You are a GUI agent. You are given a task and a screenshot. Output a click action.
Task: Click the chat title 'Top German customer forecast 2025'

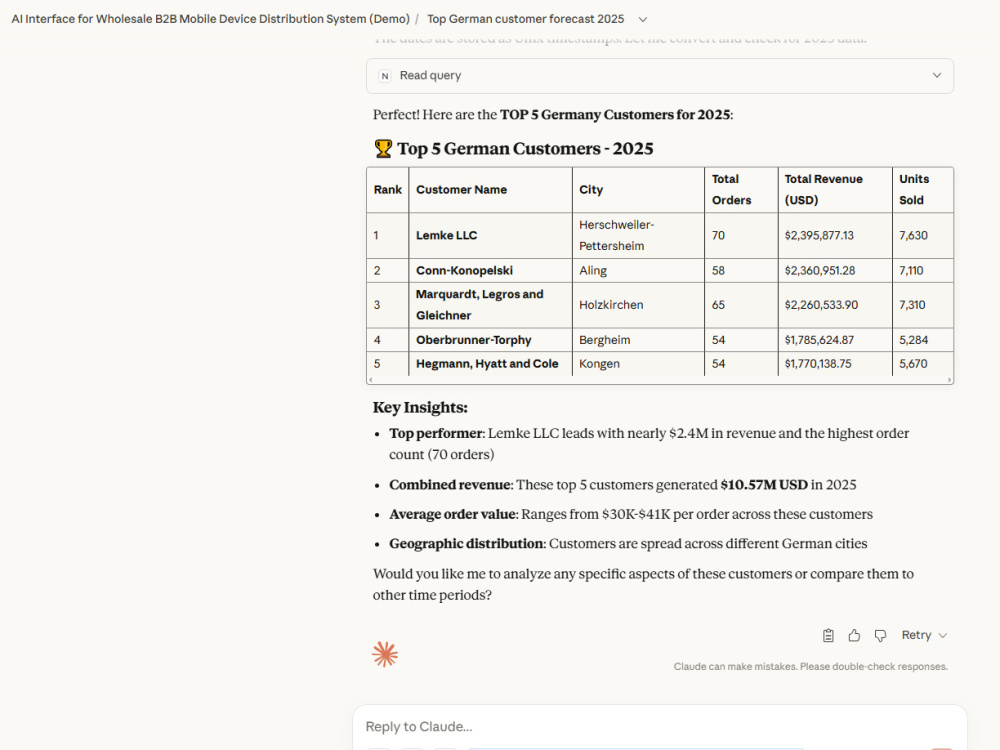[x=526, y=19]
